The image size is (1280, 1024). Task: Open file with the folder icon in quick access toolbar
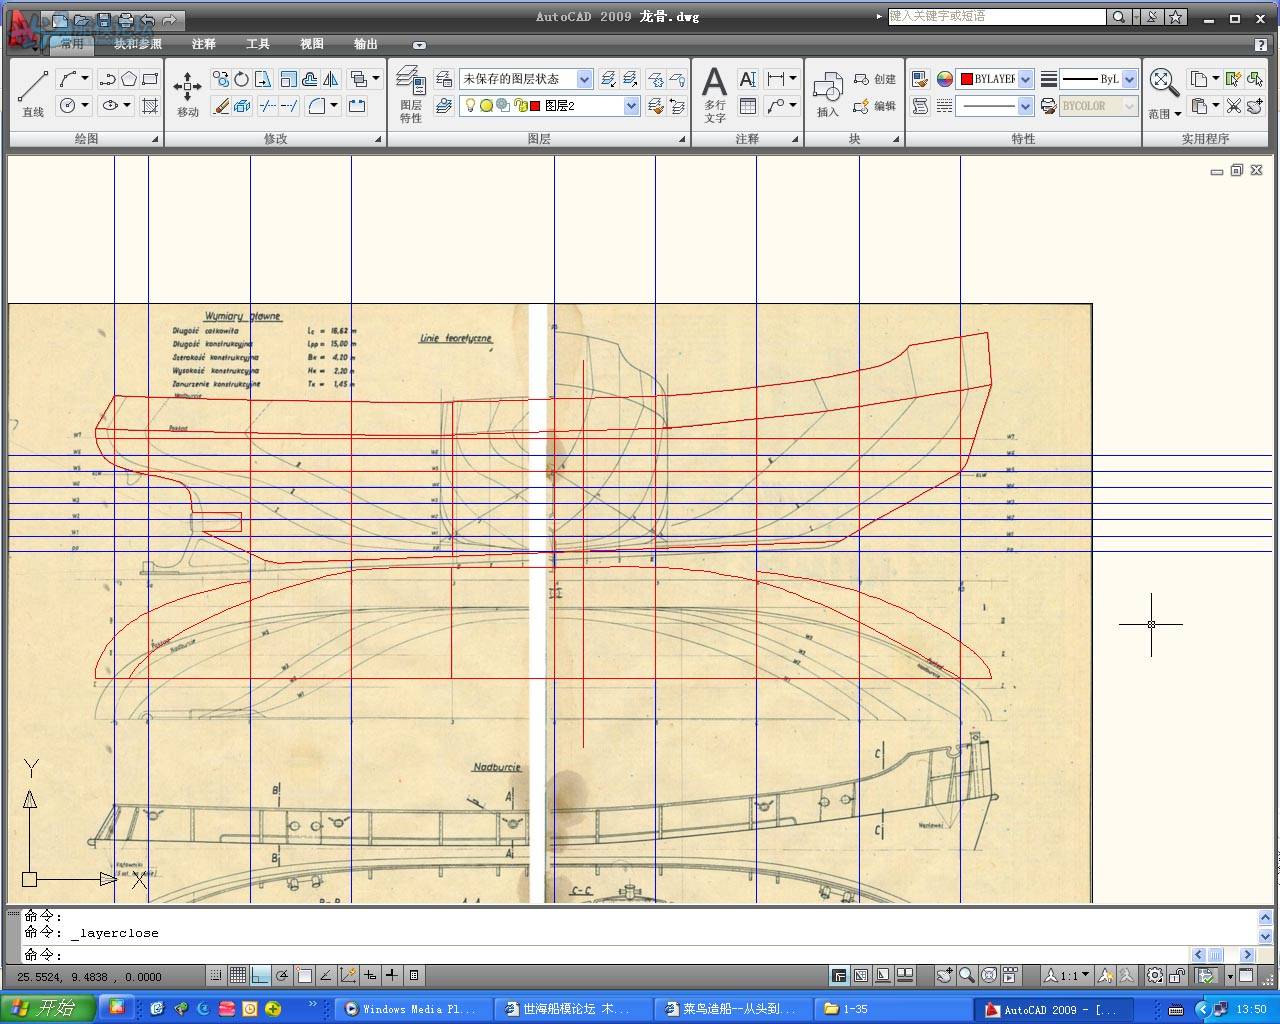[83, 19]
